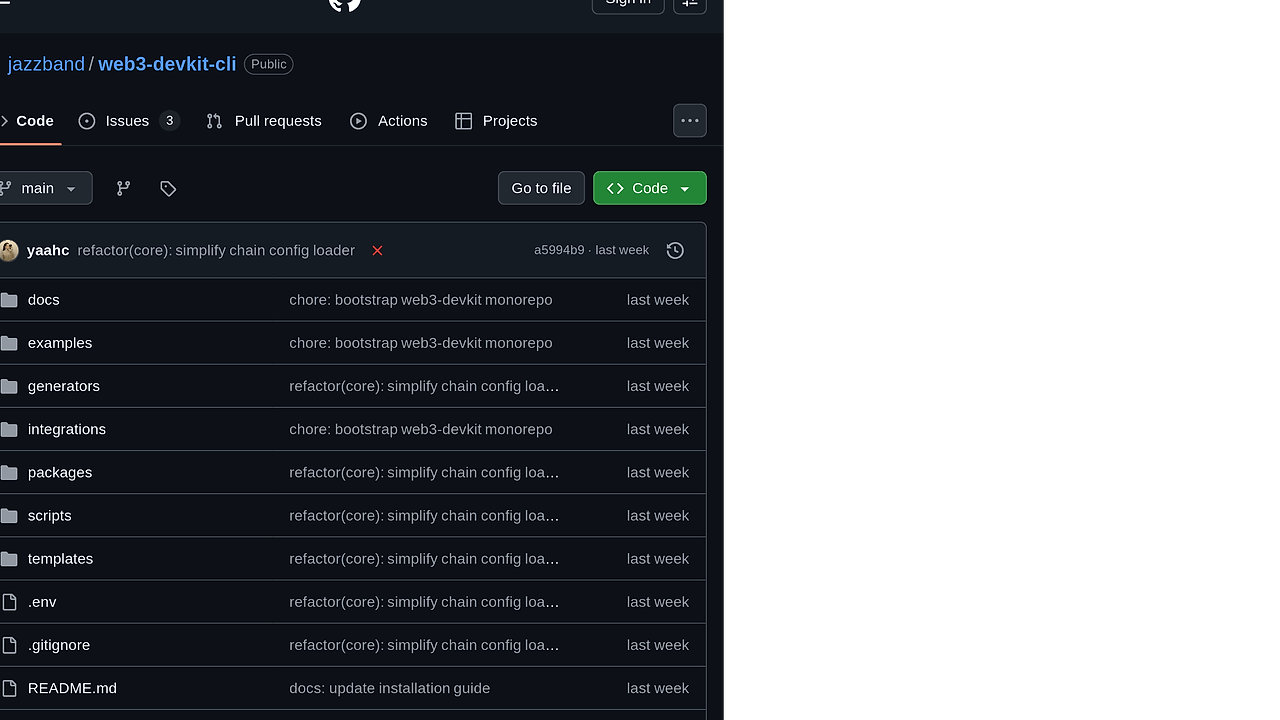Click the Actions play icon
Image resolution: width=1280 pixels, height=720 pixels.
click(x=358, y=121)
